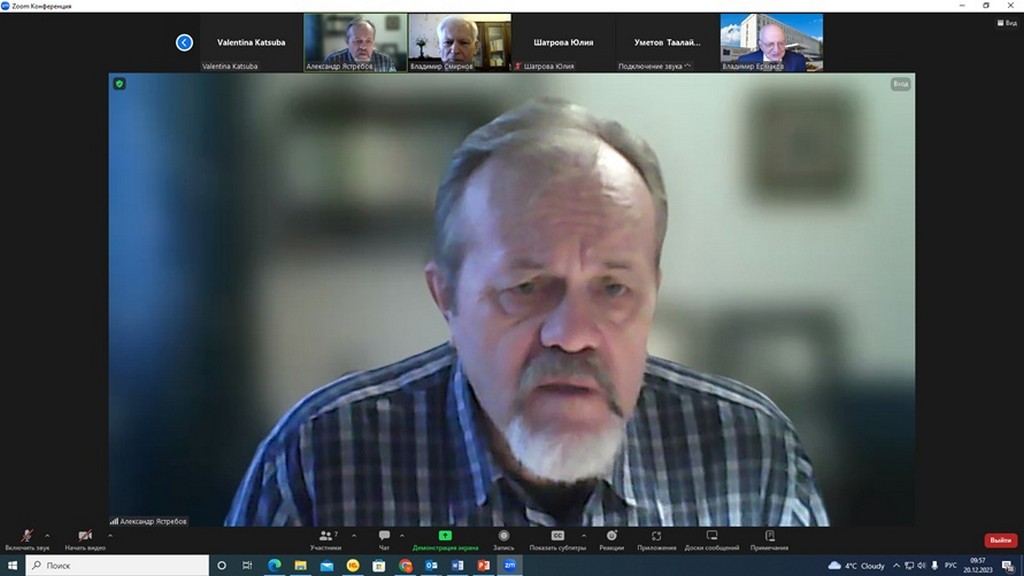Viewport: 1024px width, 576px height.
Task: Click the green encryption shield icon
Action: pos(120,84)
